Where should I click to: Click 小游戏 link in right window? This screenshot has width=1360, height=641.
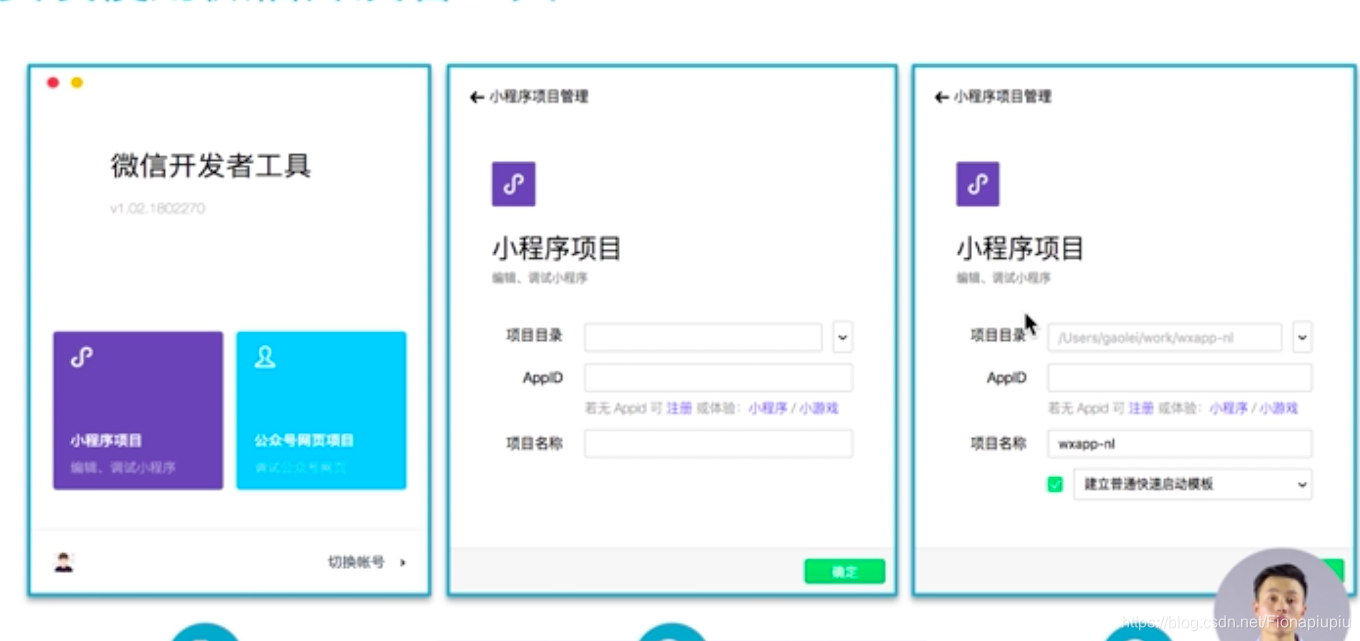(x=1278, y=408)
